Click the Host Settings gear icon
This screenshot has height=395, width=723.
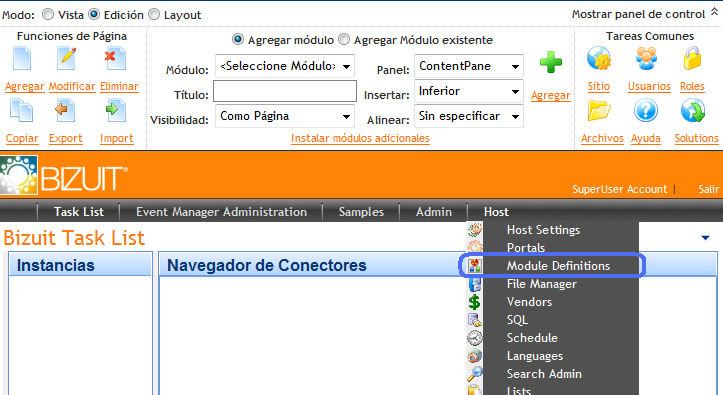coord(474,230)
